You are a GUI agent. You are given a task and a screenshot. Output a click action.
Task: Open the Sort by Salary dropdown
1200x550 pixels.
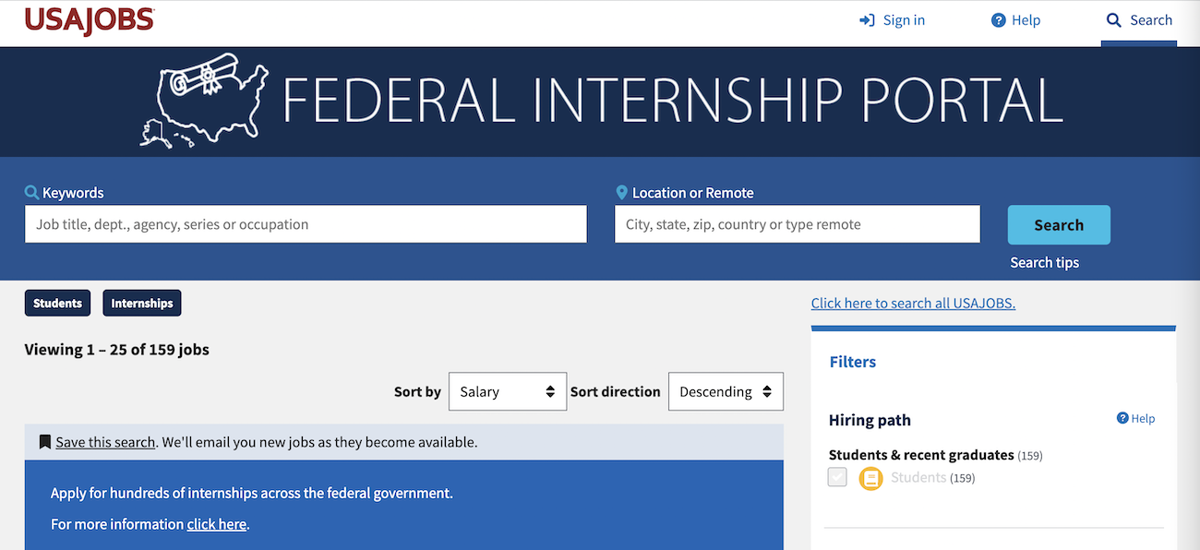[x=507, y=392]
